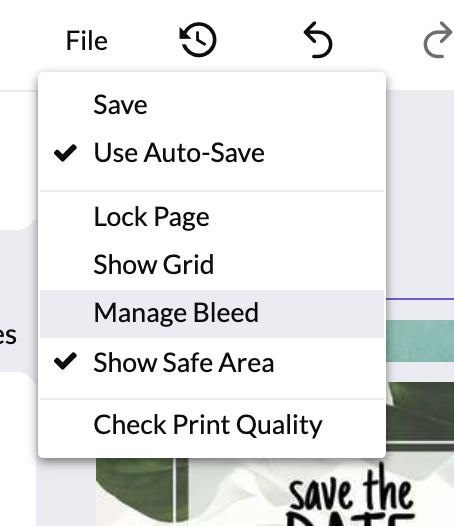Collapse the File dropdown menu
This screenshot has height=526, width=454.
87,41
